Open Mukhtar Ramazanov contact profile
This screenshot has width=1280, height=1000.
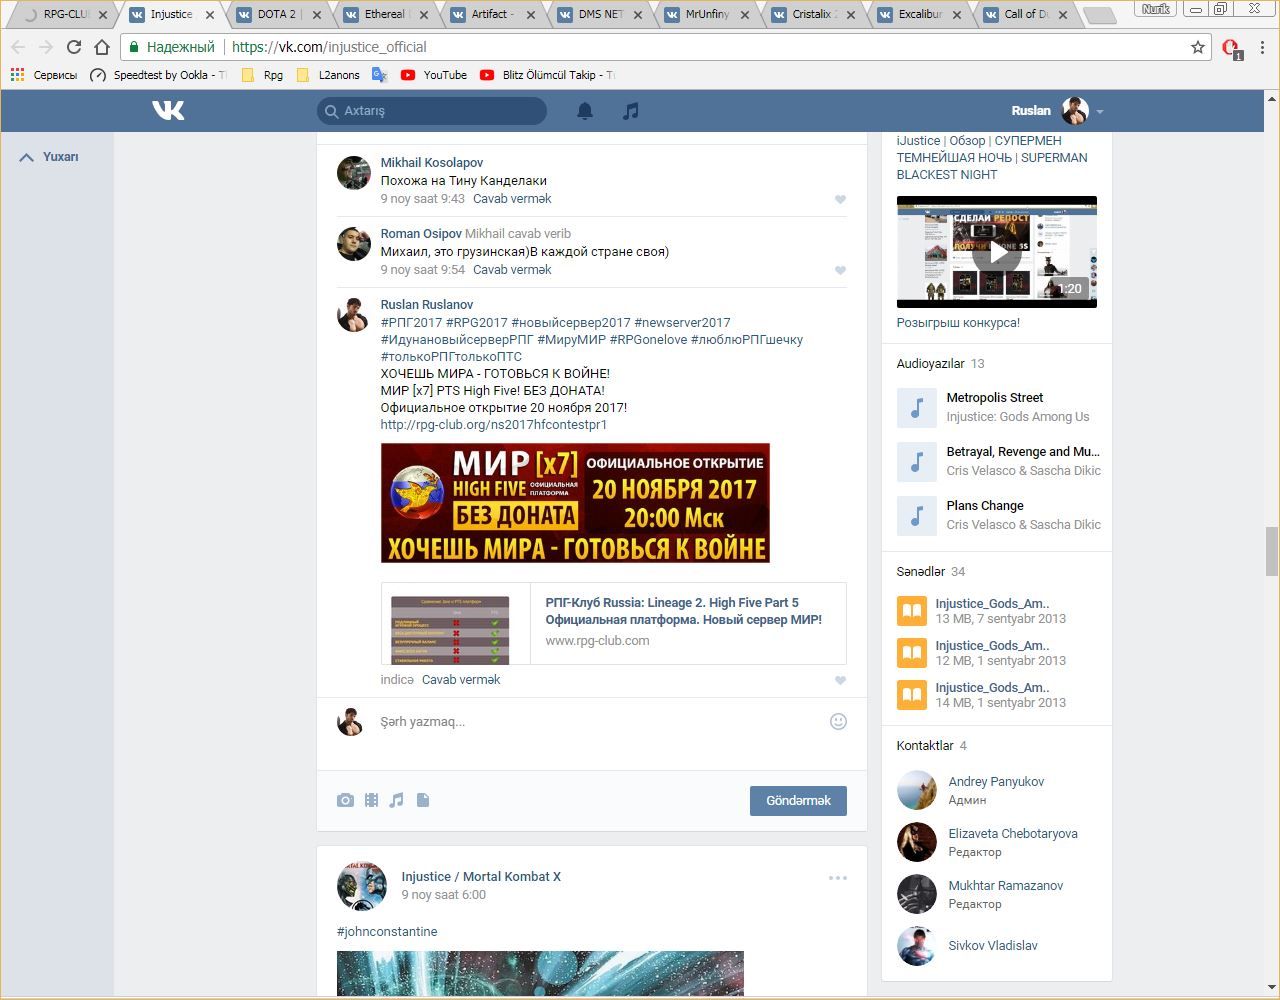click(x=1006, y=886)
